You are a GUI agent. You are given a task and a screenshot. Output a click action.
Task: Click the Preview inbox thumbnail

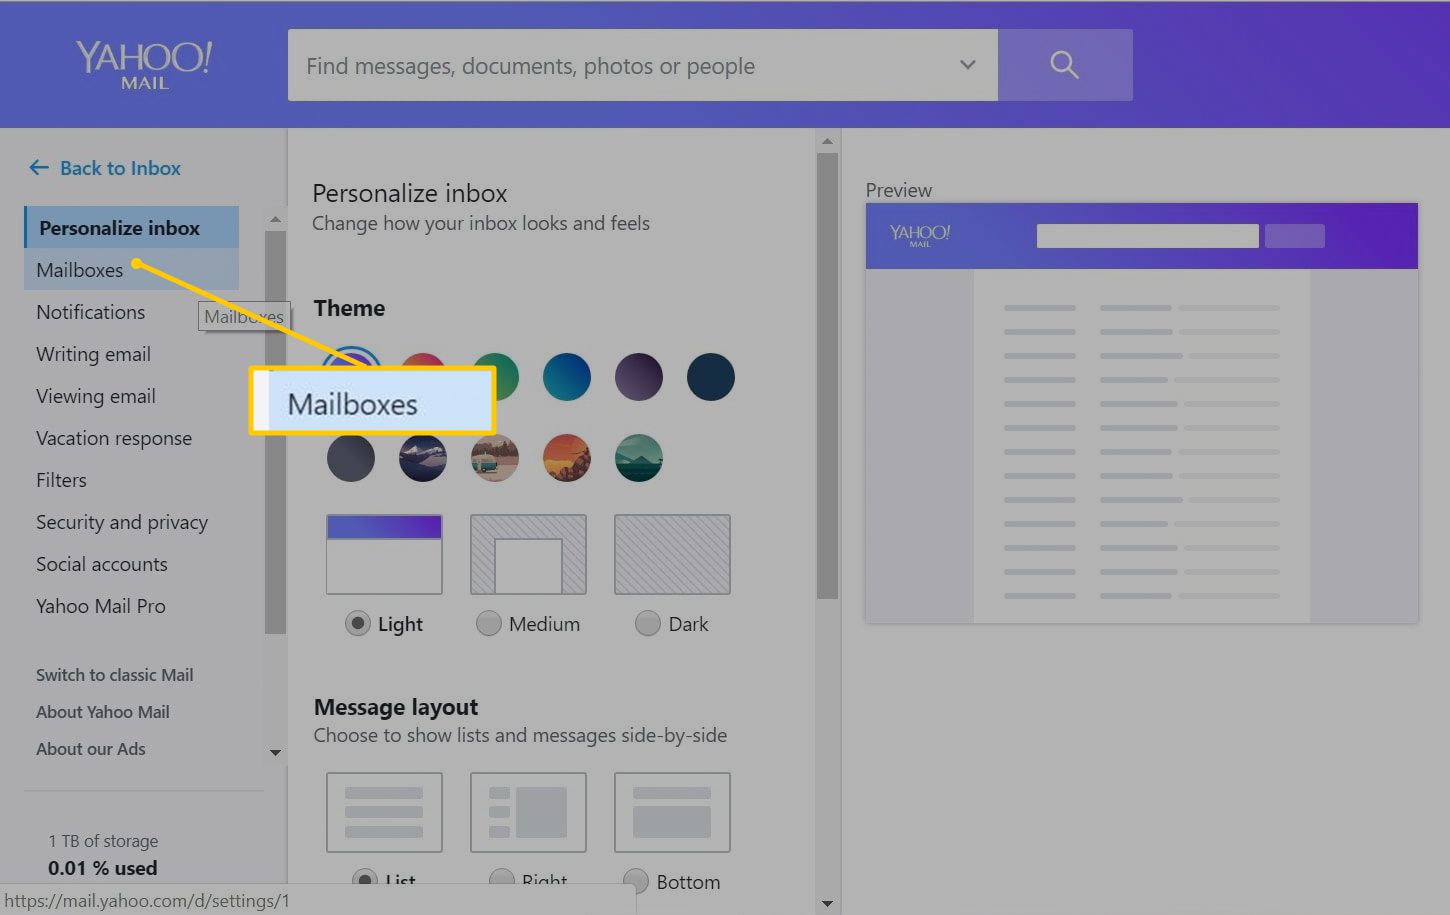[1142, 413]
